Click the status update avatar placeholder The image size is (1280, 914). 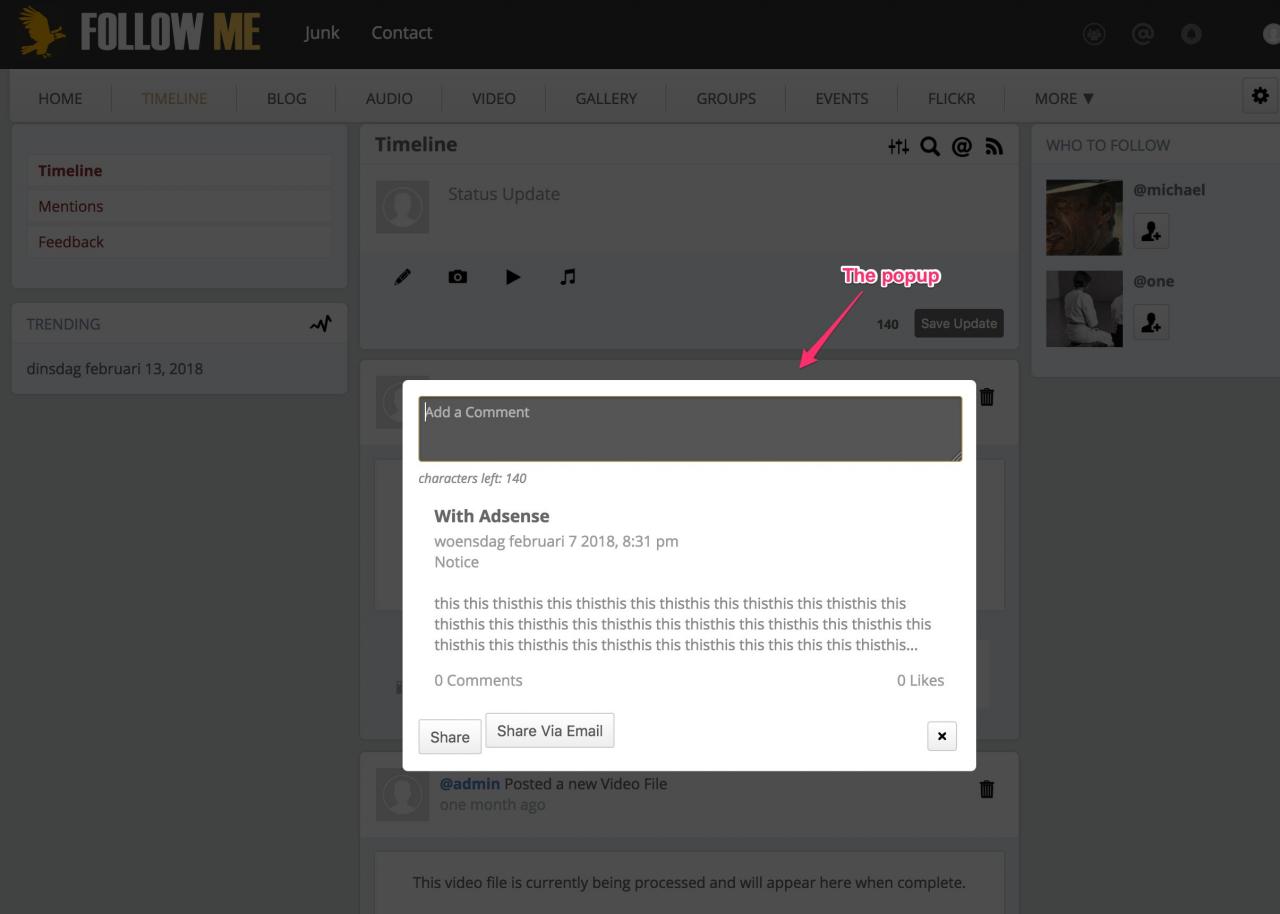pyautogui.click(x=402, y=207)
